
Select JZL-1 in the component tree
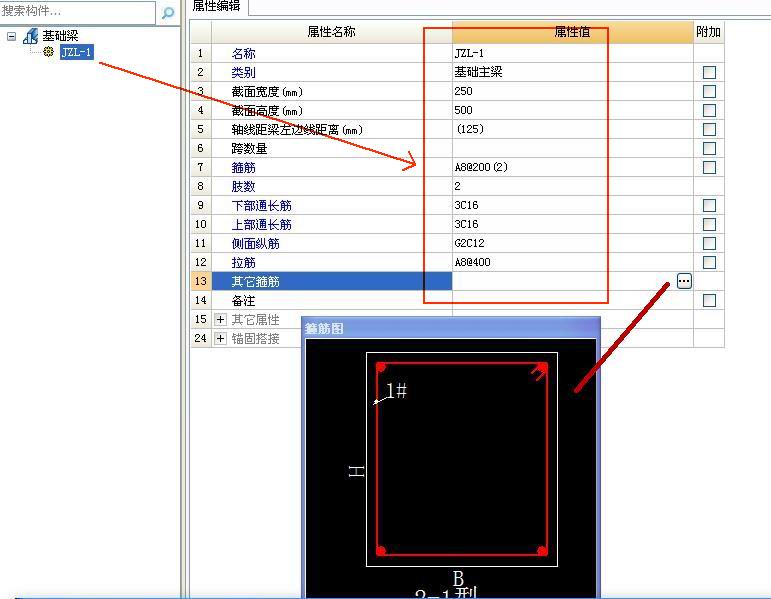click(76, 52)
